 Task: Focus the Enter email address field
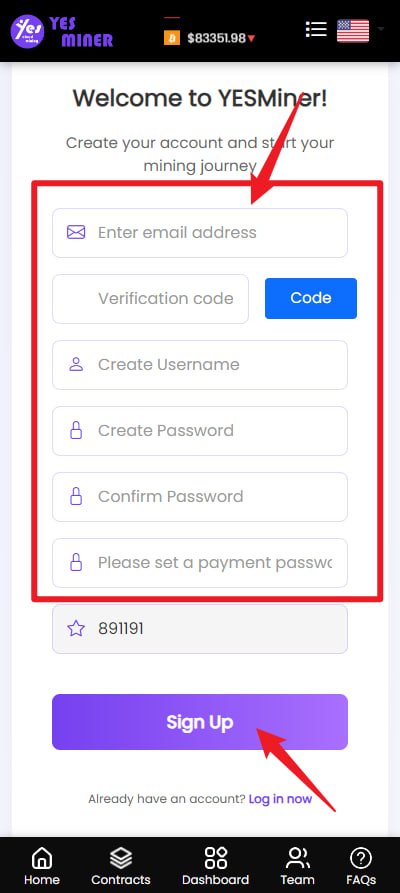pos(200,233)
